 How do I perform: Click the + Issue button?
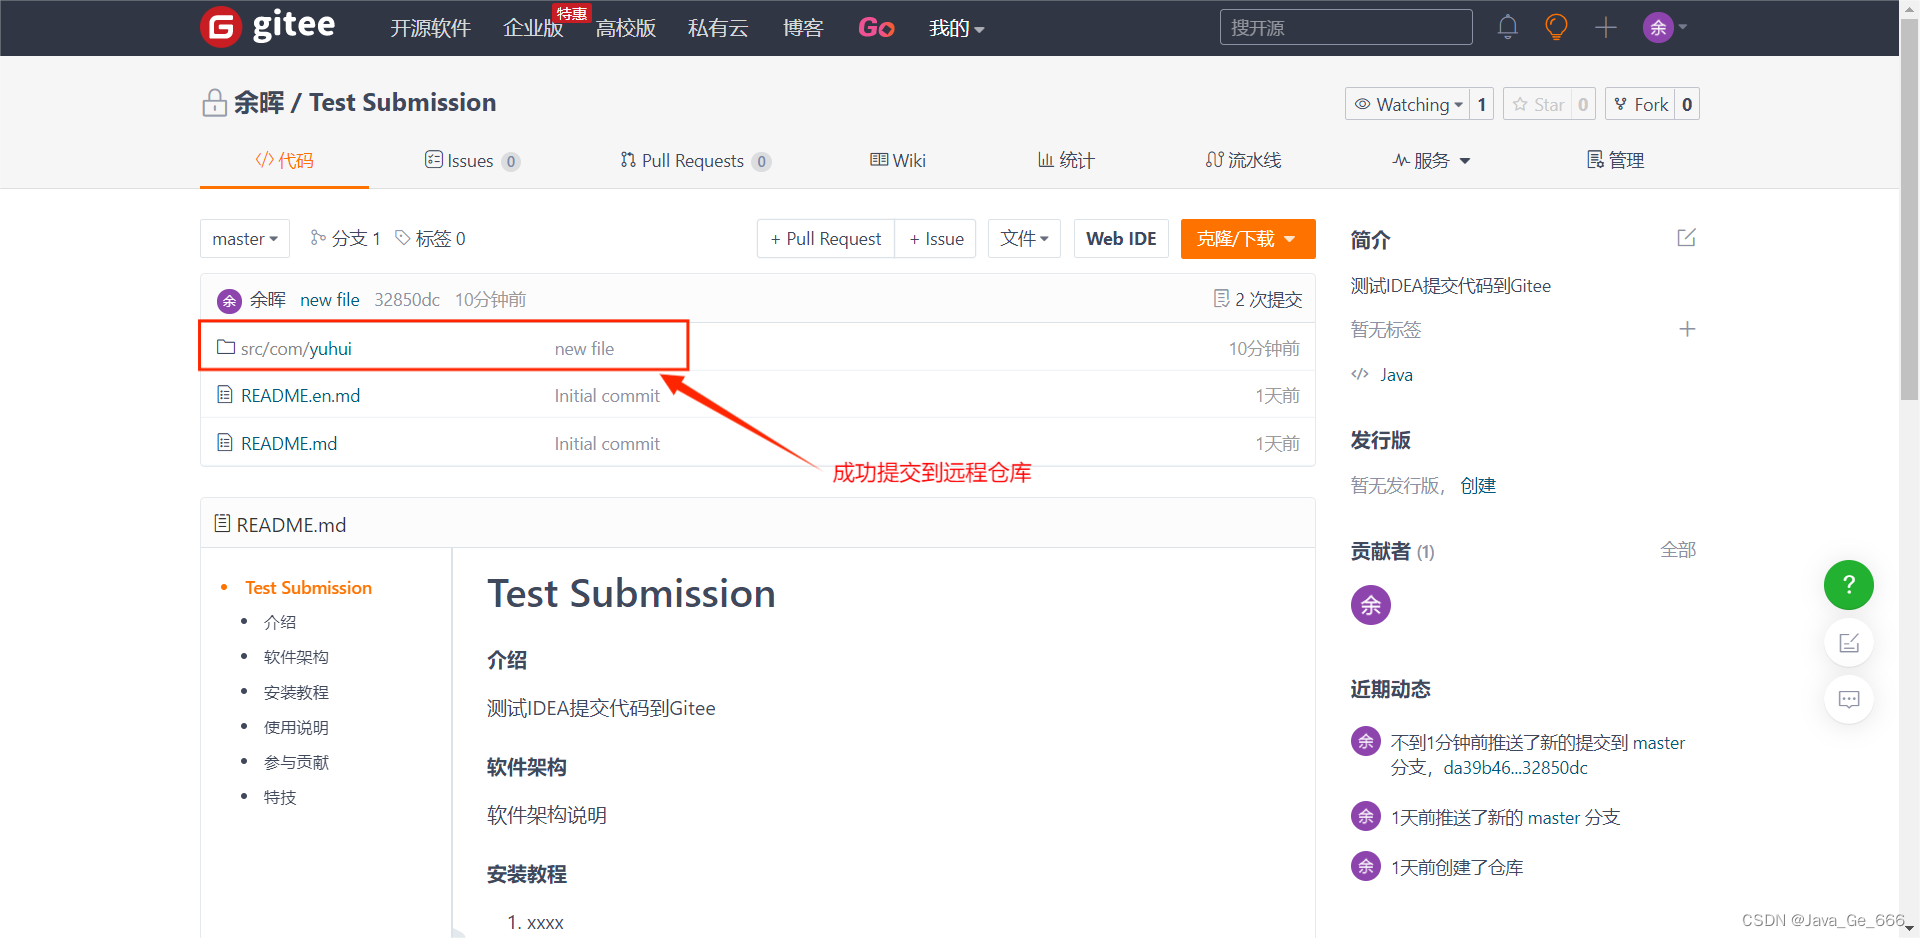tap(936, 239)
